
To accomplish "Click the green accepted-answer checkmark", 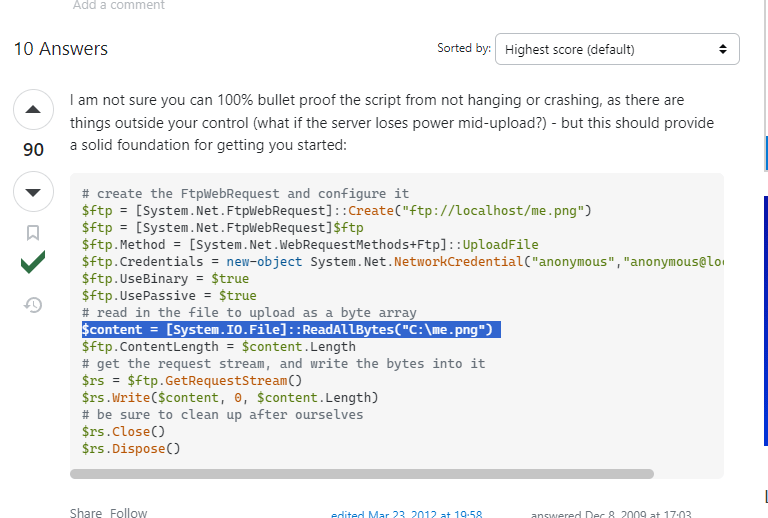I will 33,262.
